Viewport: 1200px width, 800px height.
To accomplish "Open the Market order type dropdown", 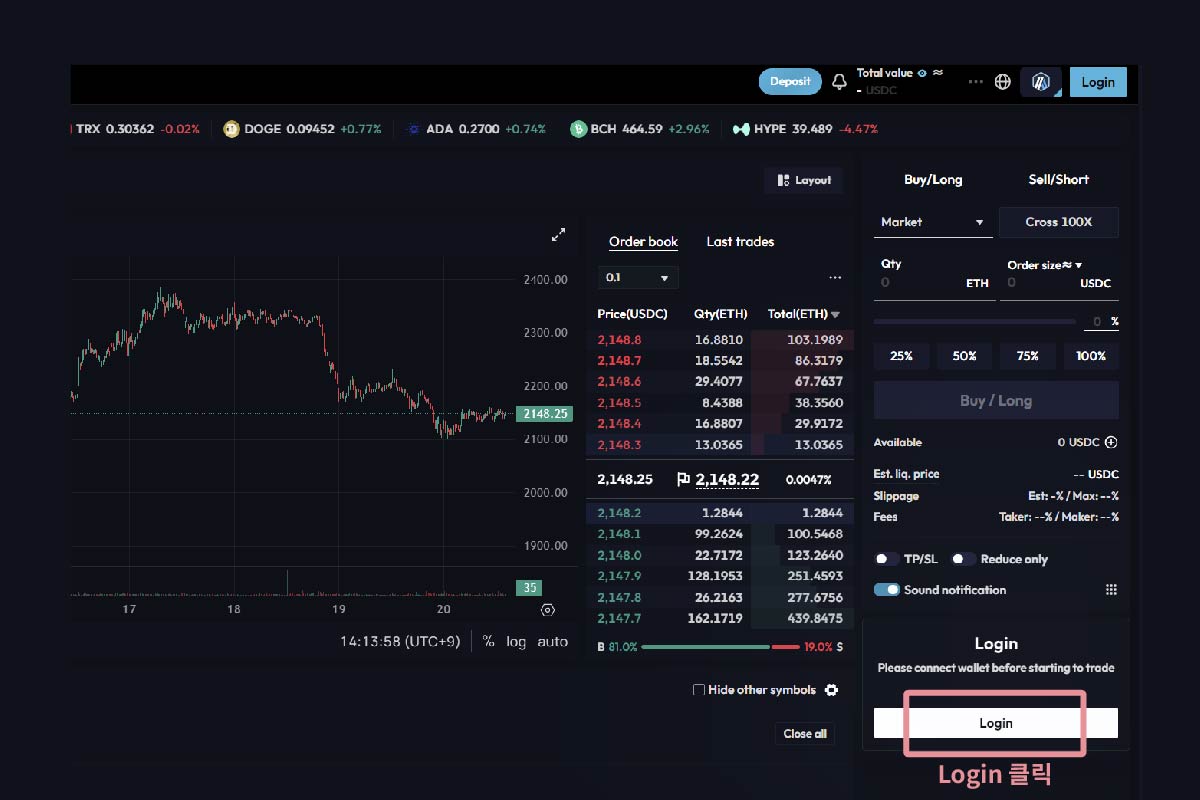I will click(x=932, y=222).
